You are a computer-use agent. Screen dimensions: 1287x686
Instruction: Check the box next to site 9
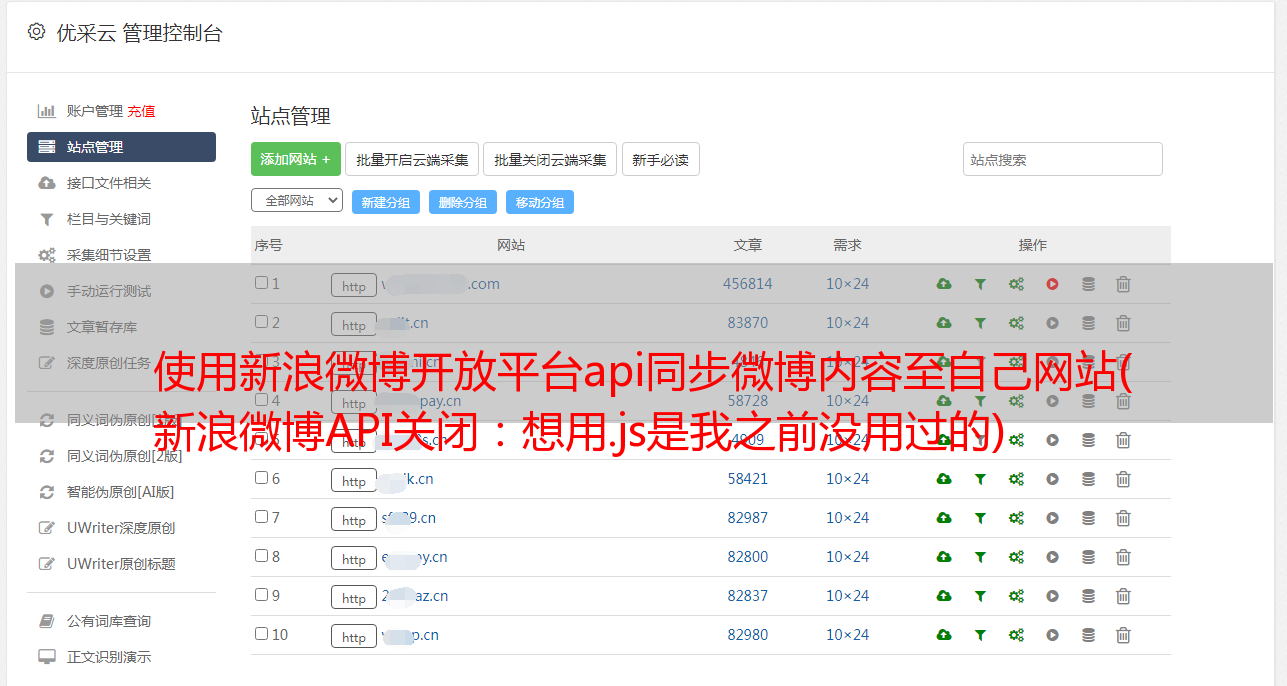pos(261,595)
